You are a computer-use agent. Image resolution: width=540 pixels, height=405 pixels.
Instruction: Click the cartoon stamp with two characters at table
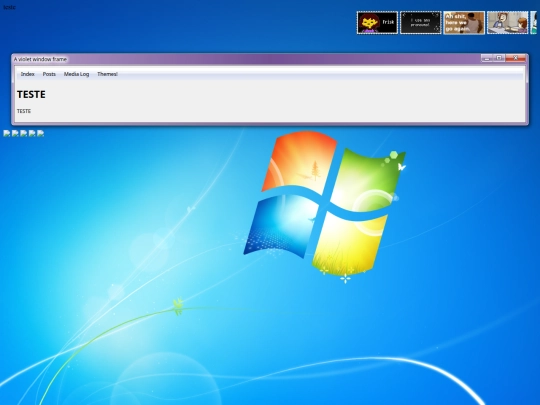[507, 23]
